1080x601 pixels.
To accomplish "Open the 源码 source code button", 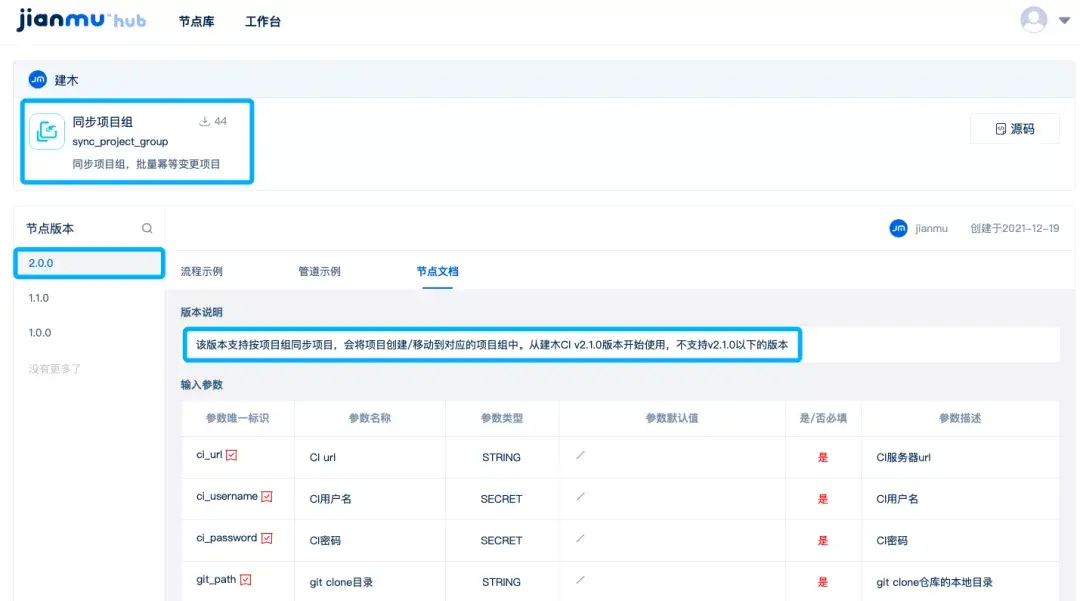I will pos(1015,129).
